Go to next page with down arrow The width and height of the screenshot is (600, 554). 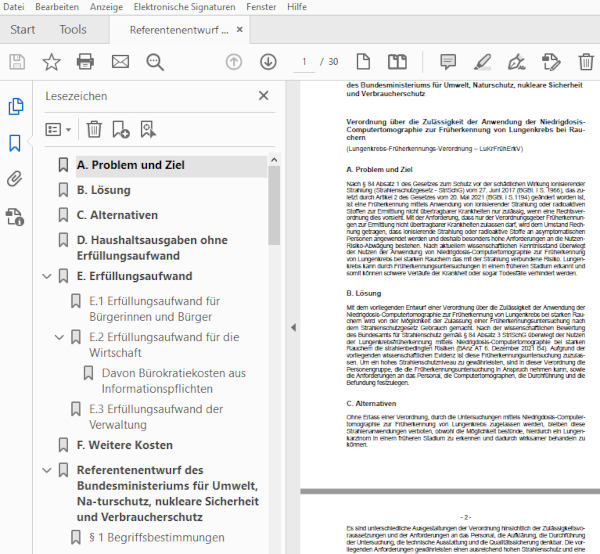pos(268,62)
